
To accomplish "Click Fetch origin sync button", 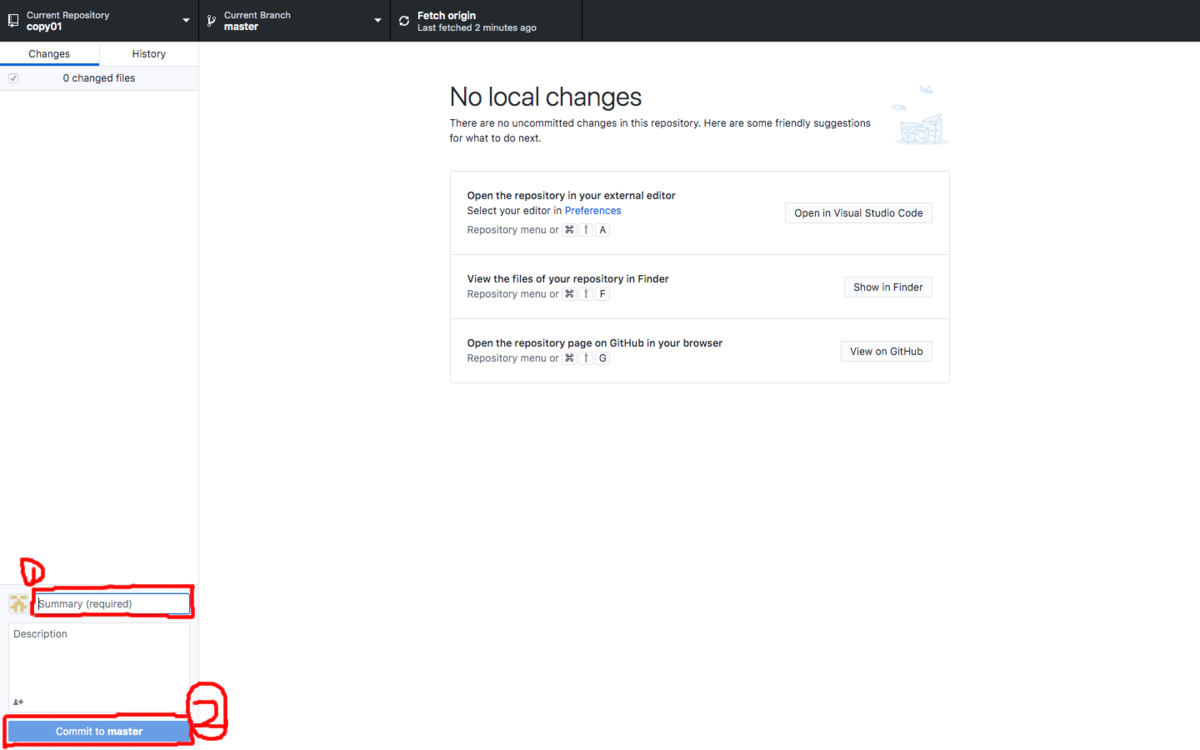I will pyautogui.click(x=486, y=20).
